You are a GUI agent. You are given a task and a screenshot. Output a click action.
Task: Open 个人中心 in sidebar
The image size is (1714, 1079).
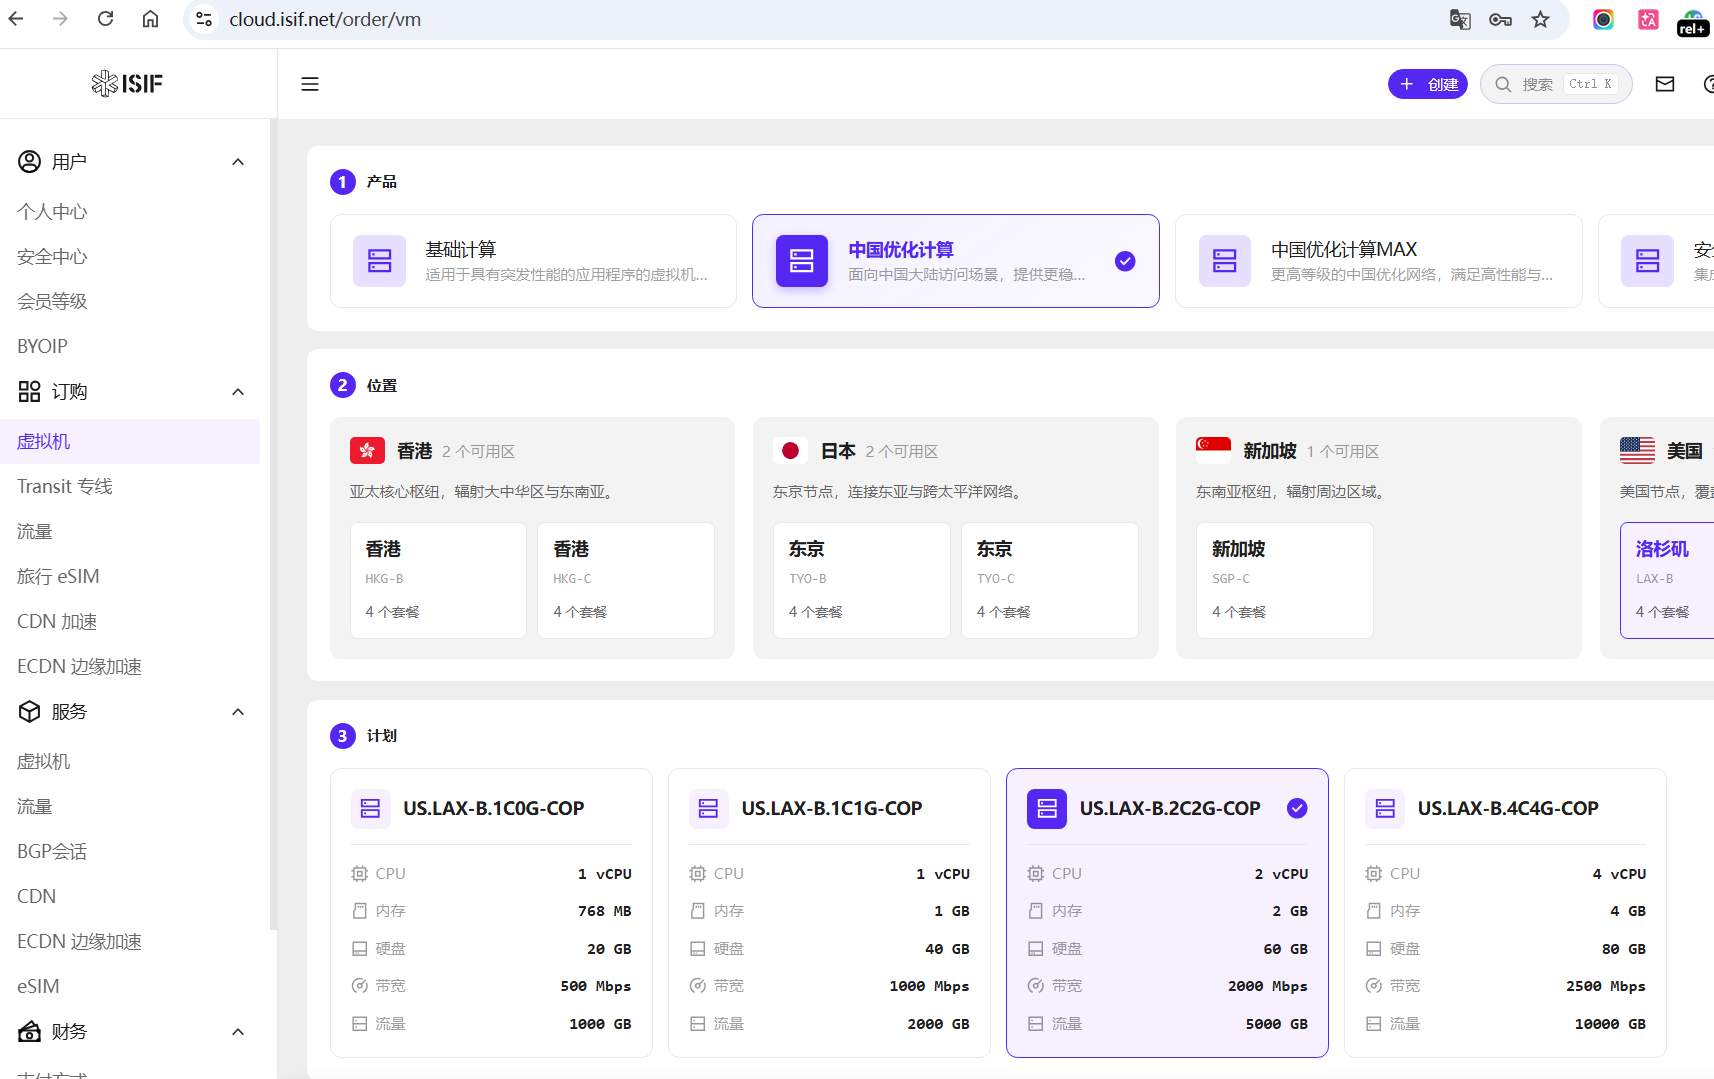[52, 212]
